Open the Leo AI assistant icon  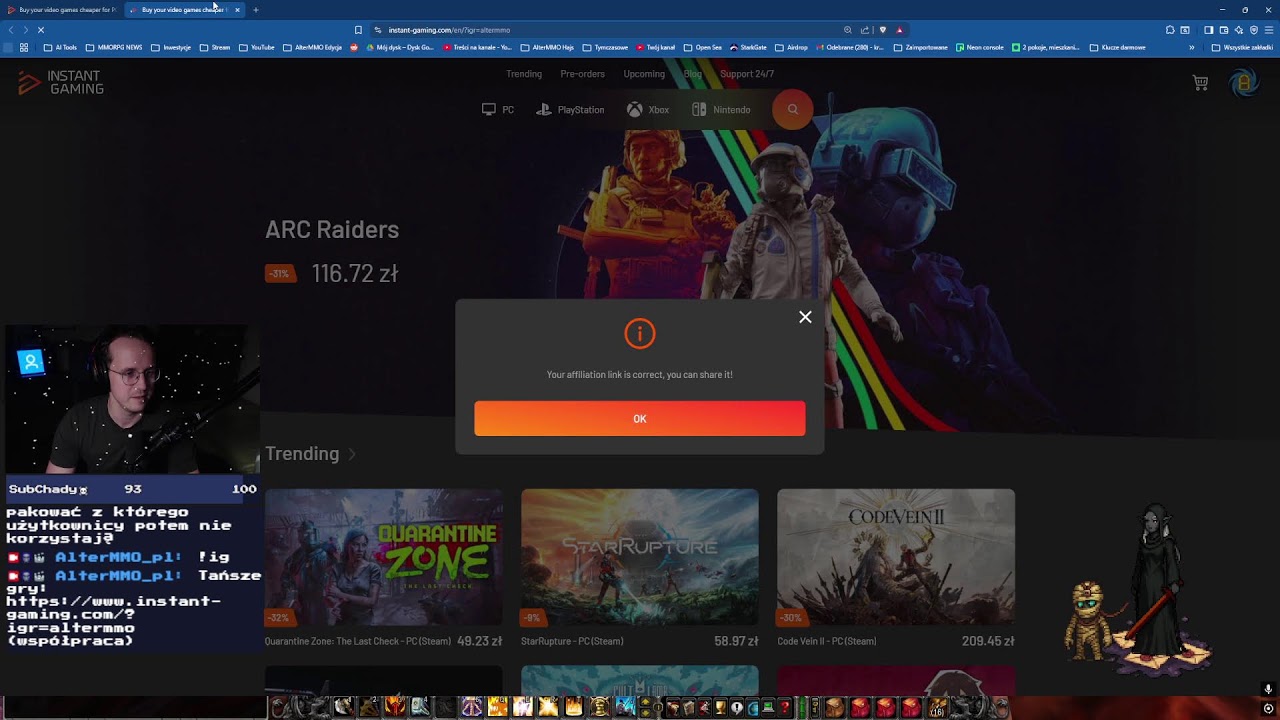coord(1238,30)
